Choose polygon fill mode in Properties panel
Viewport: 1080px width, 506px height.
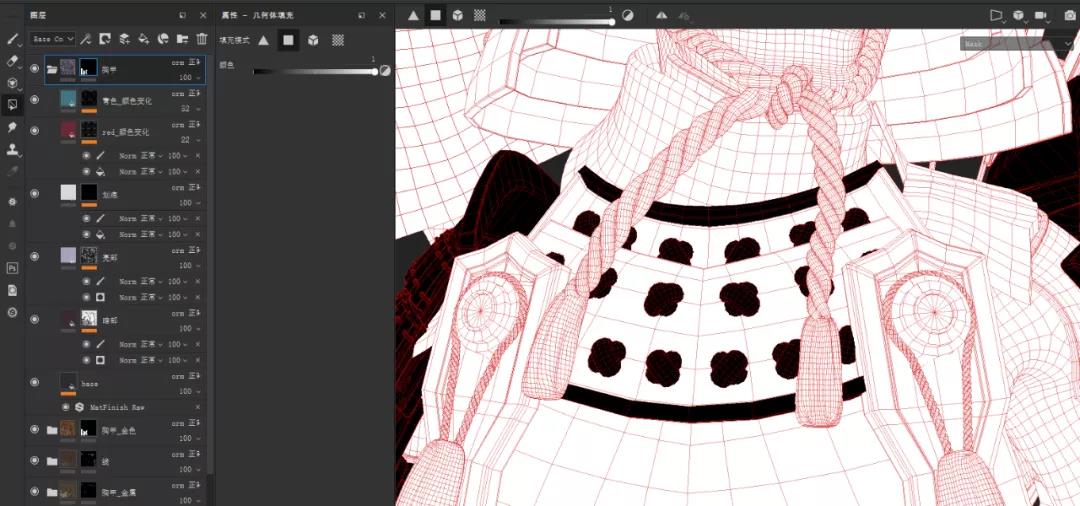[x=289, y=40]
